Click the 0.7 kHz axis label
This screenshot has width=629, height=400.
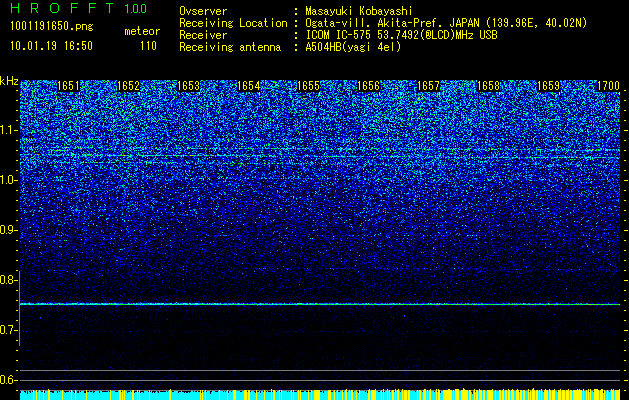coord(9,330)
